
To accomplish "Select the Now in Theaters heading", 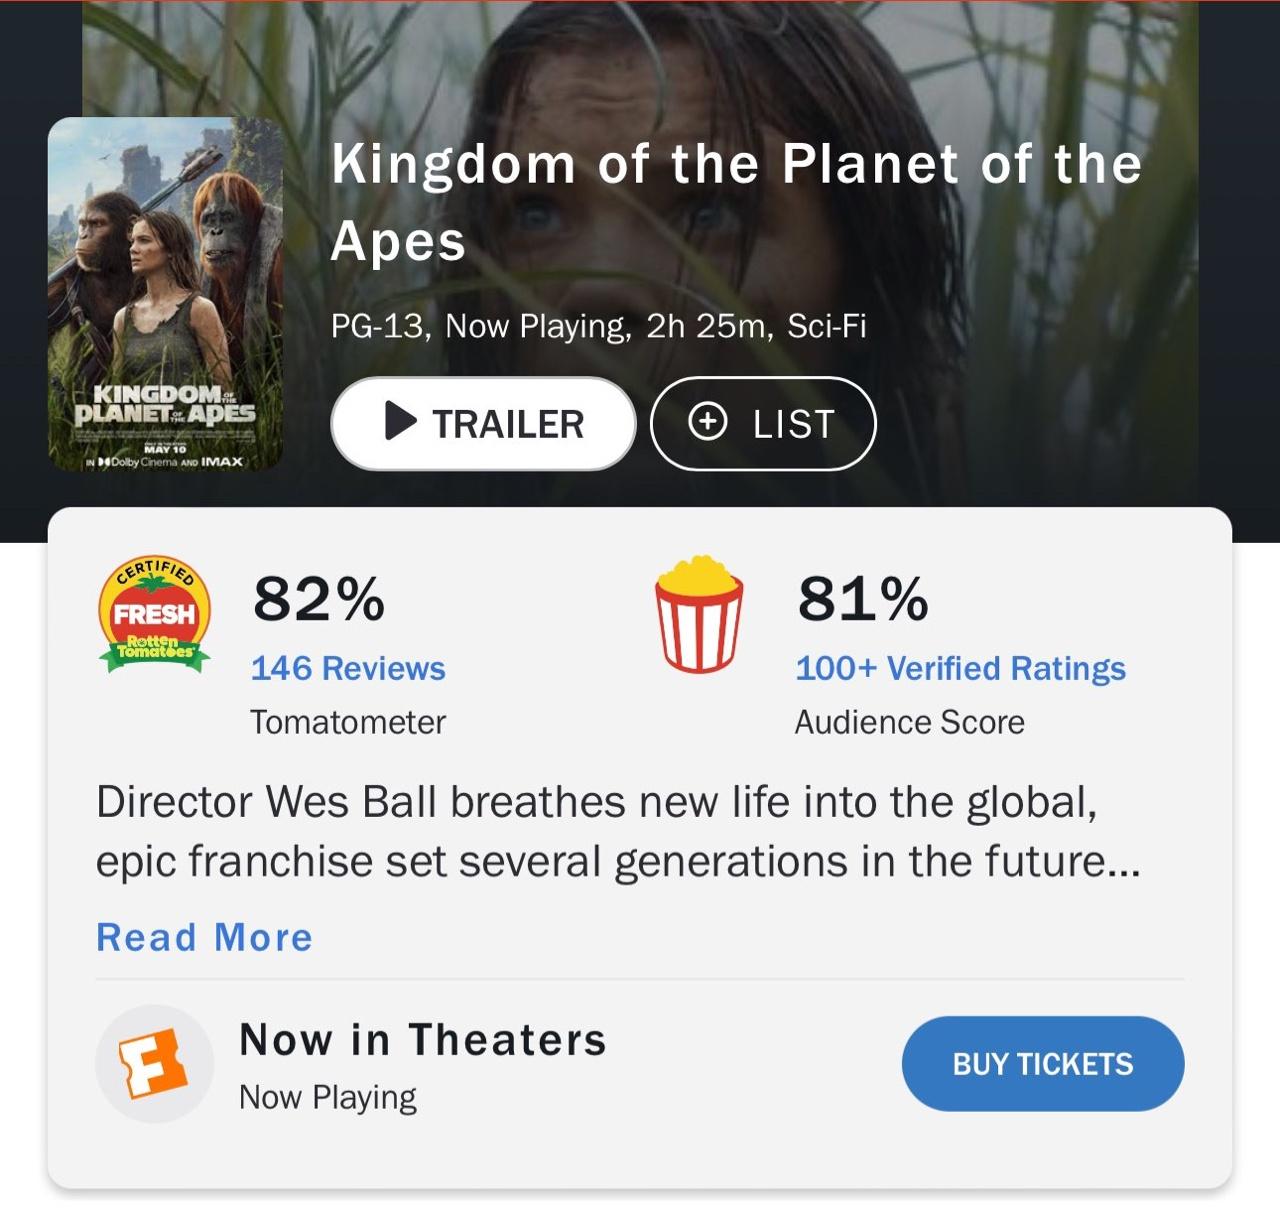I will click(x=423, y=1040).
